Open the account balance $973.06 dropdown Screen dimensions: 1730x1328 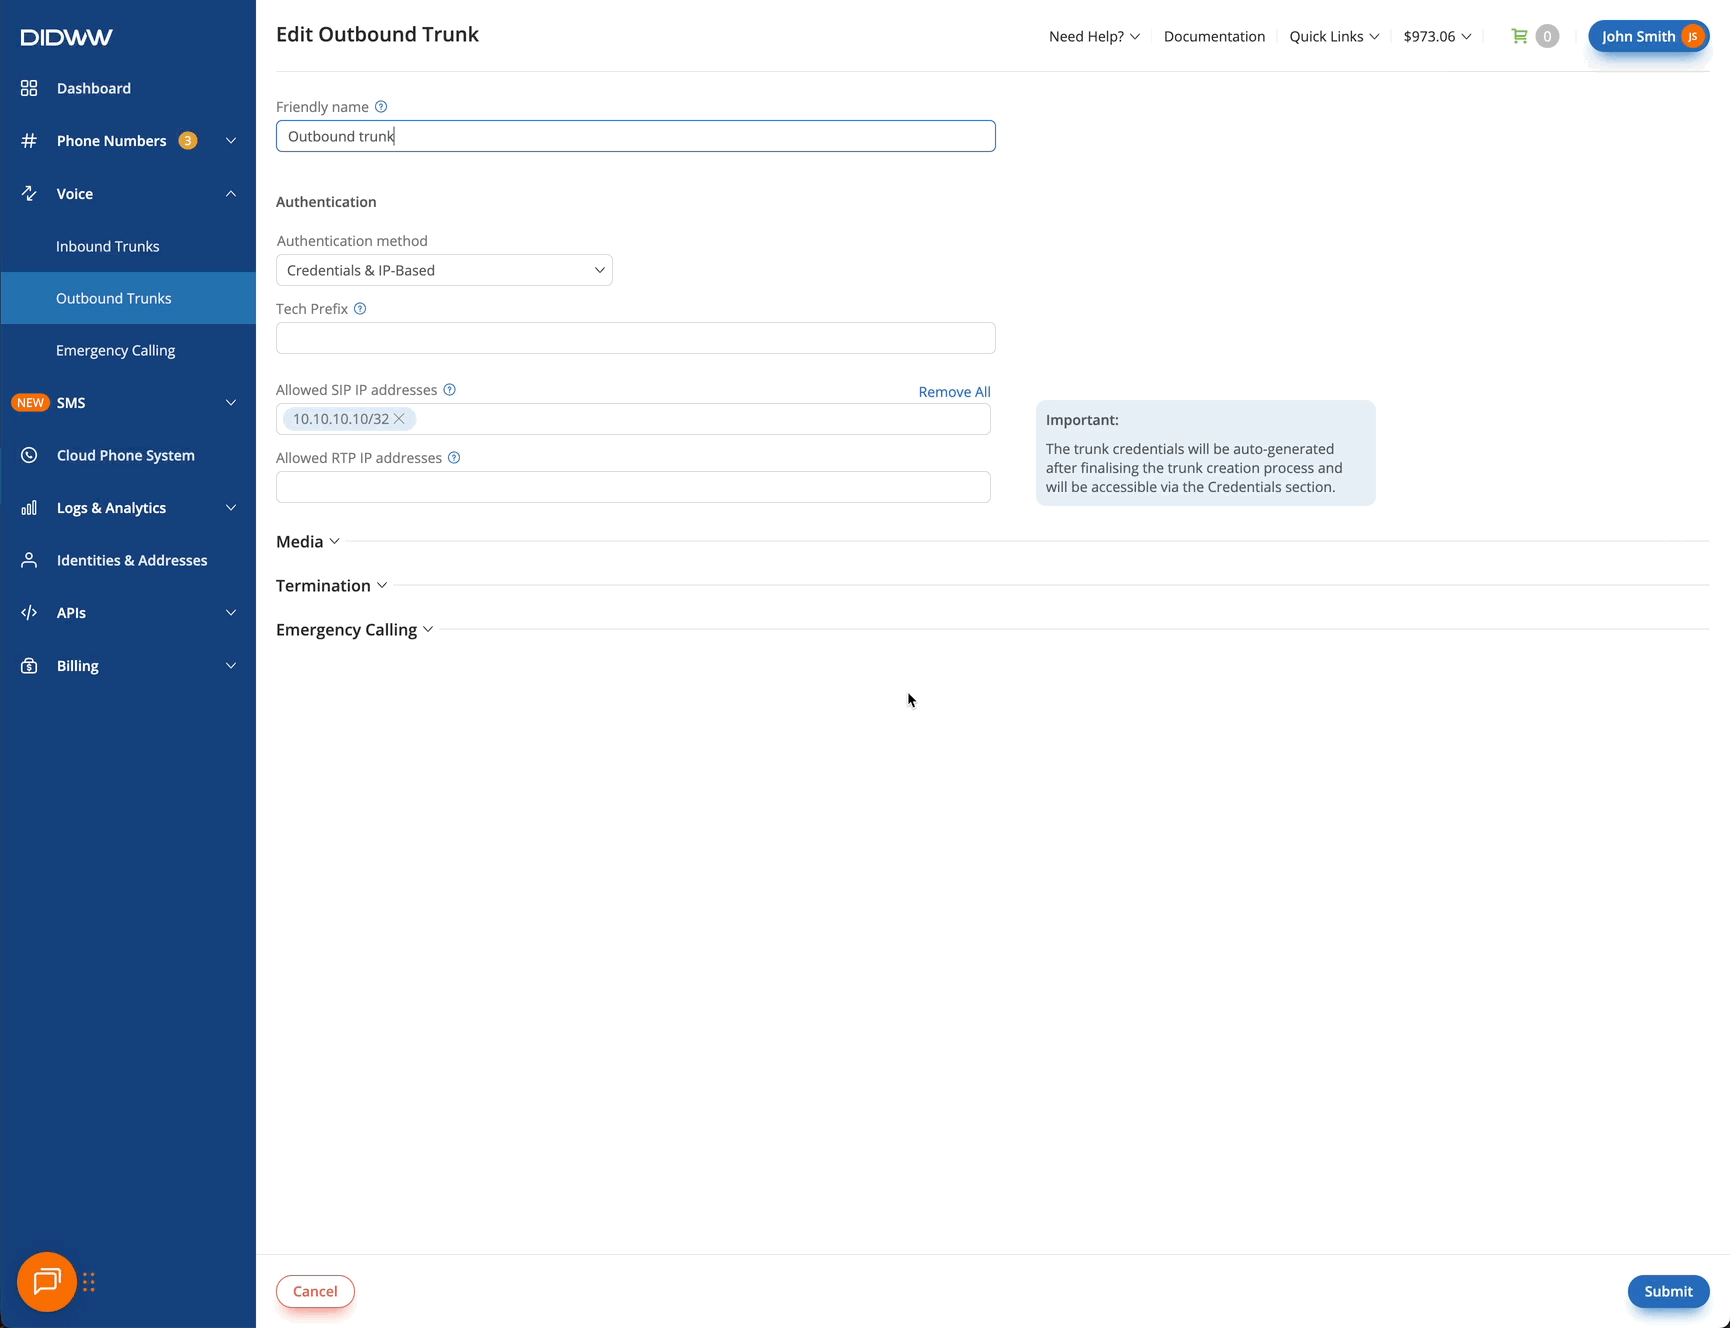click(x=1437, y=36)
